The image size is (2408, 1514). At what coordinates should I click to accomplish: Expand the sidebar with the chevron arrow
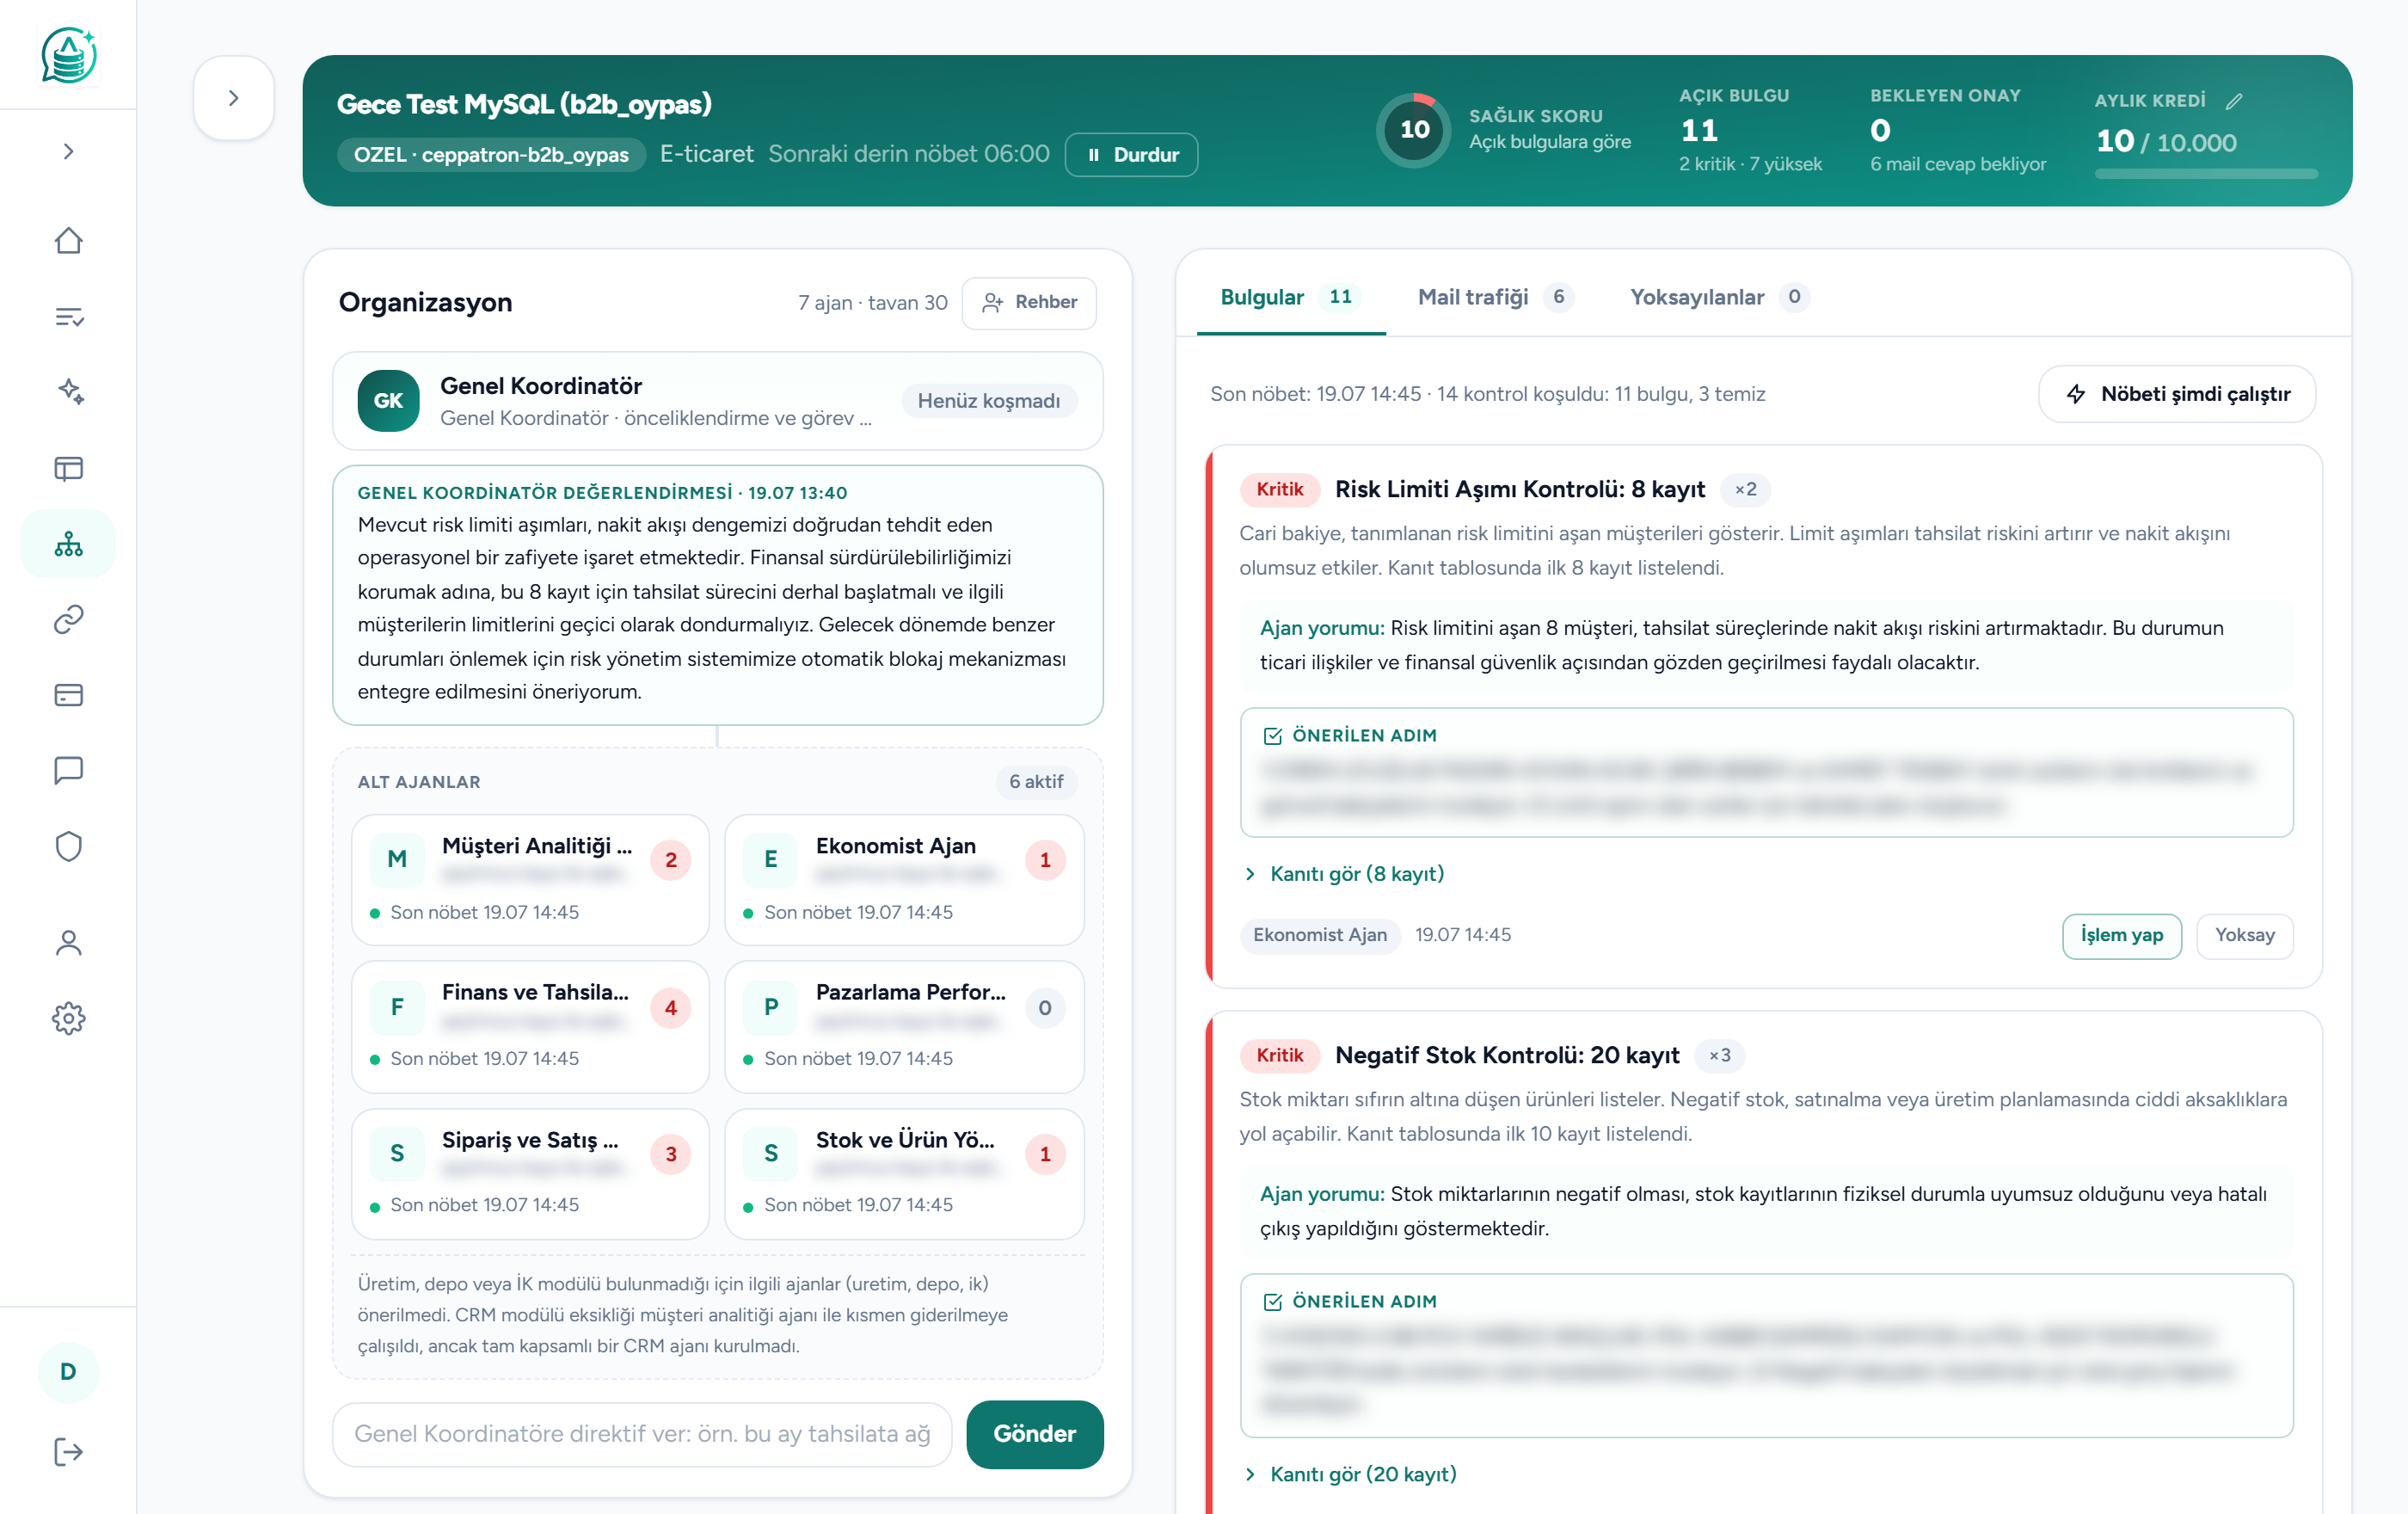point(68,151)
